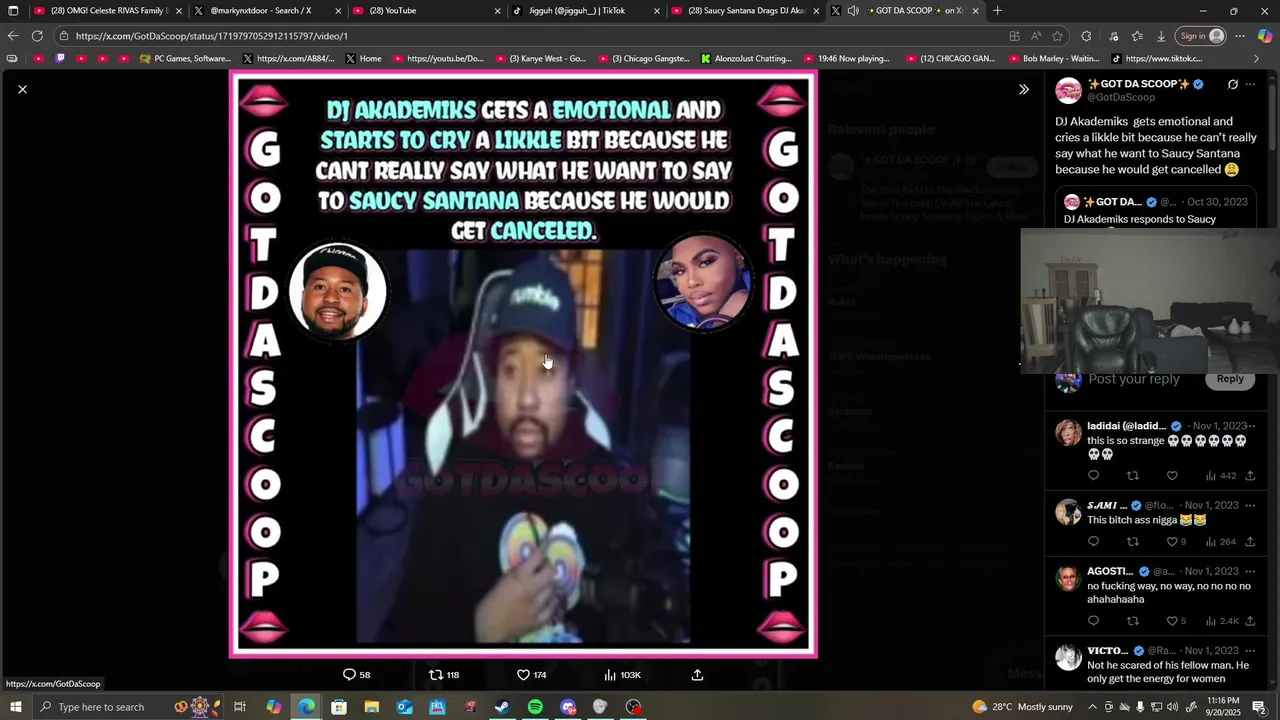Like ladidai's 'this is so strange' comment

(x=1172, y=476)
